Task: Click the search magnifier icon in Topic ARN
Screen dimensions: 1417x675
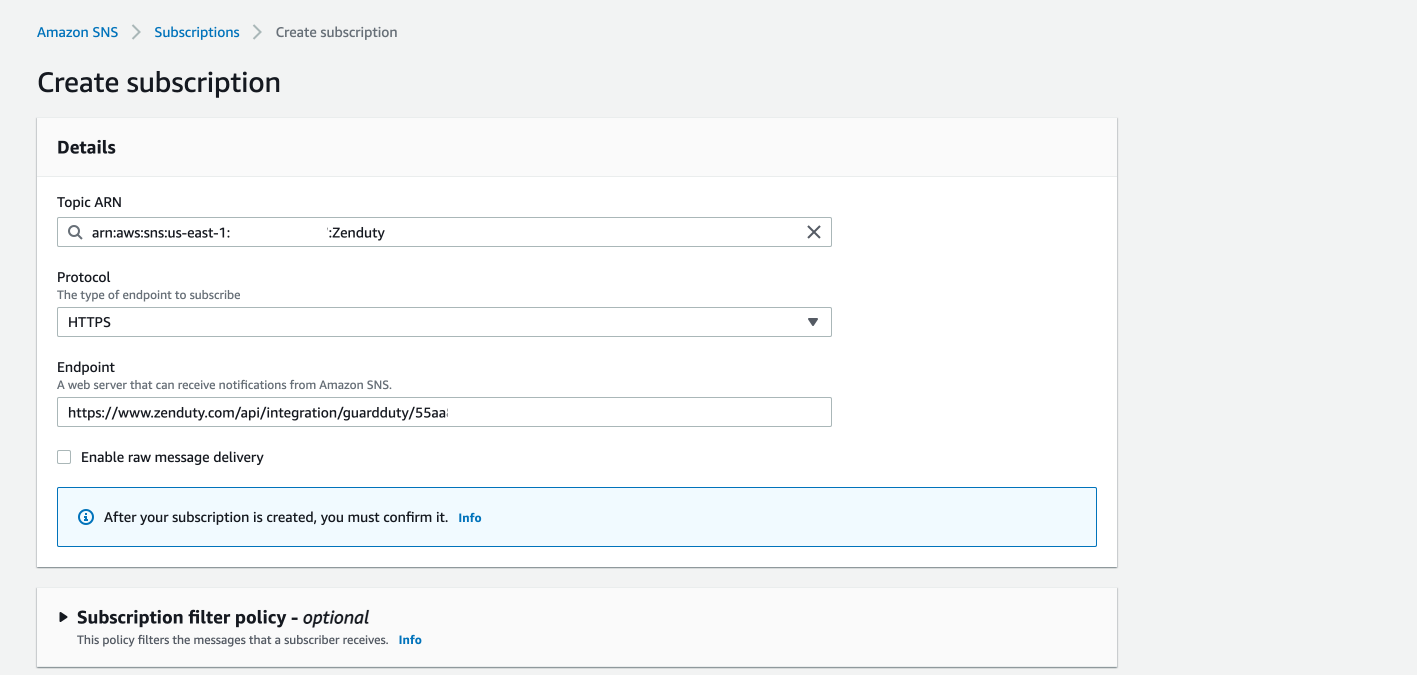Action: (x=75, y=232)
